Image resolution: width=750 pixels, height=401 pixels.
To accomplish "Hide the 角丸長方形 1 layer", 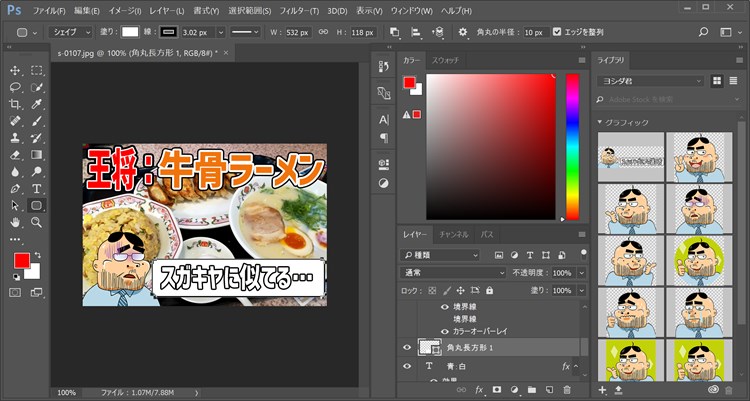I will click(x=407, y=347).
